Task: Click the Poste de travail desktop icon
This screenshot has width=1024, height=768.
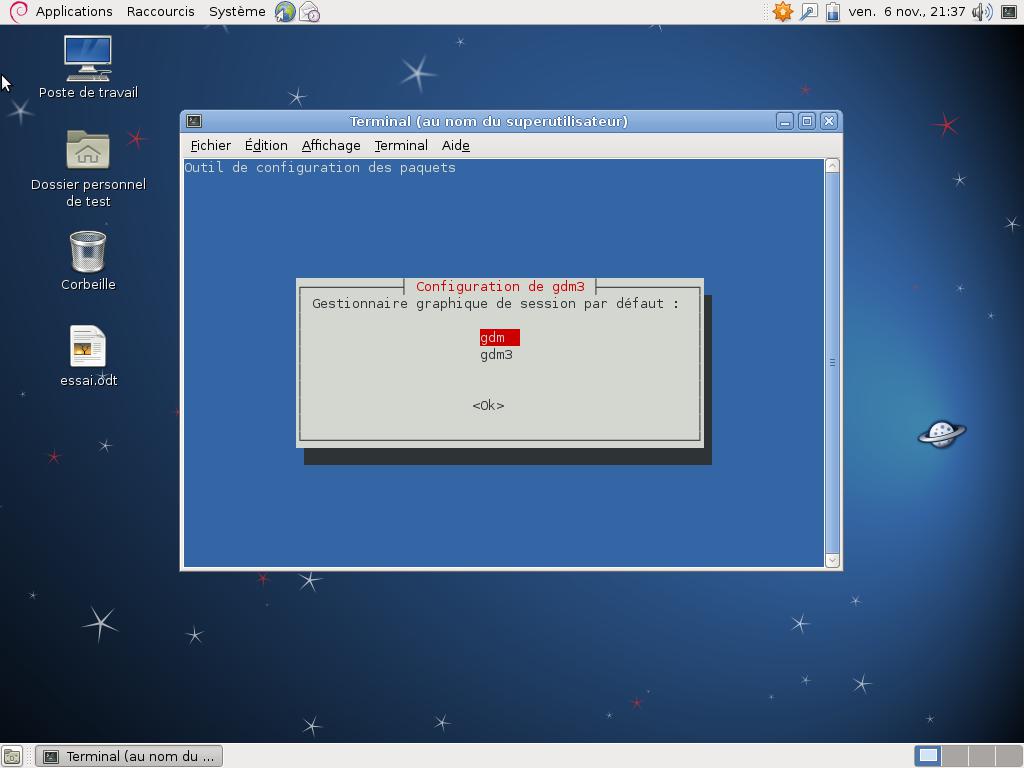Action: click(88, 60)
